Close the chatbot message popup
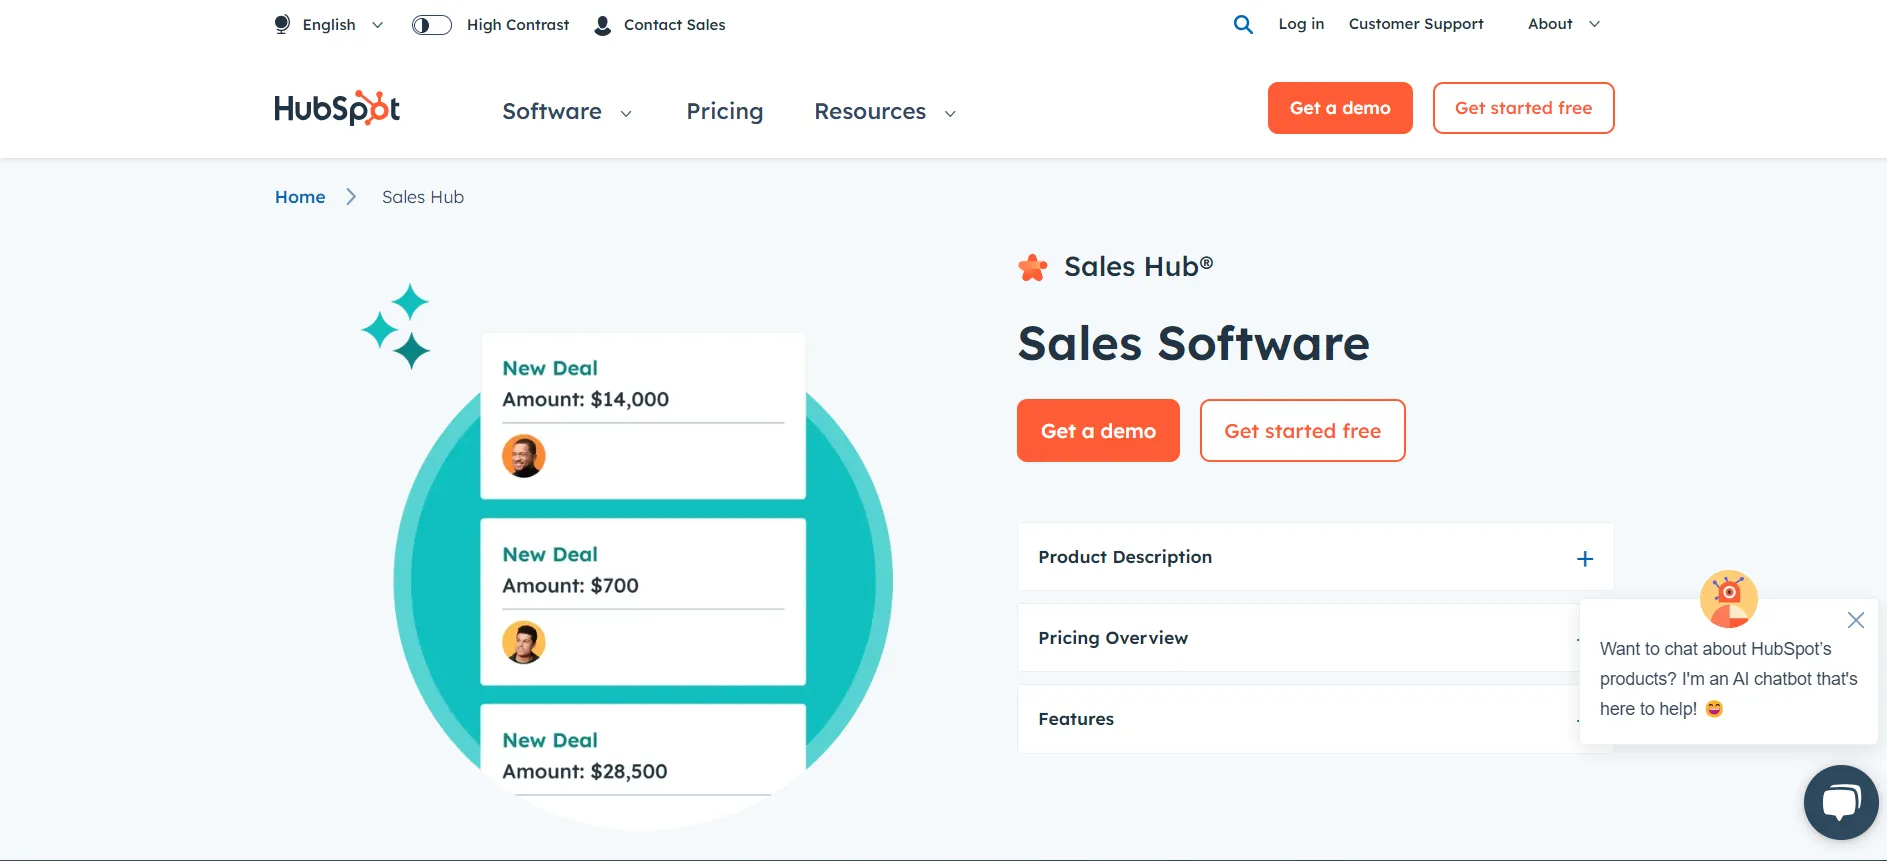Screen dimensions: 1887x861 pyautogui.click(x=1856, y=620)
